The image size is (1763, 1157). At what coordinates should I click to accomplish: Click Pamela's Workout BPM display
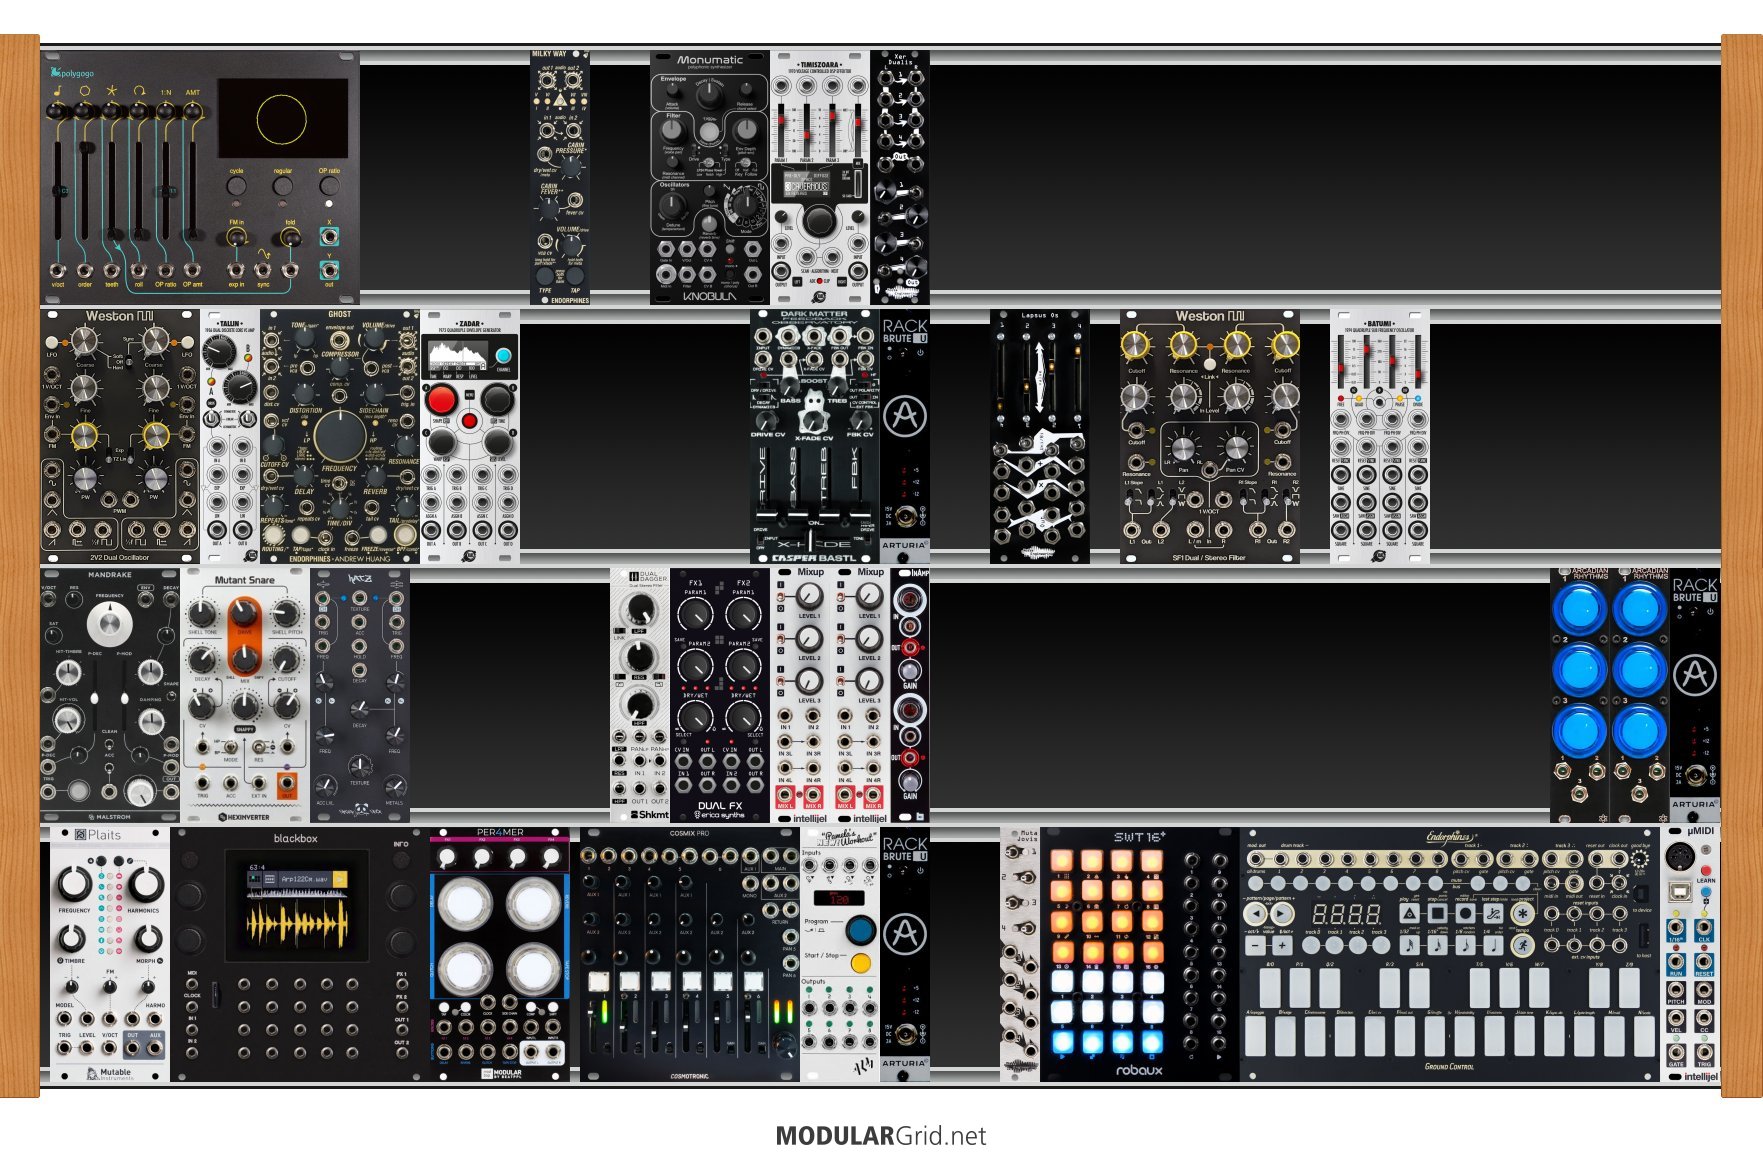click(x=839, y=899)
